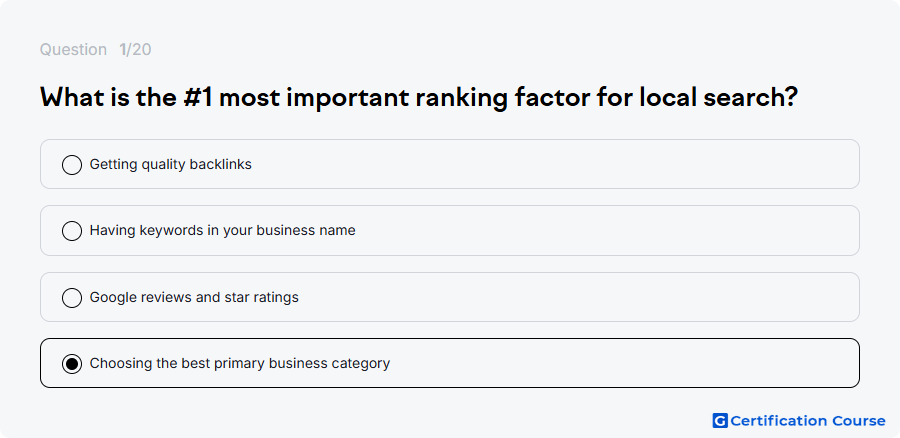This screenshot has width=900, height=438.
Task: Click the 1/20 question counter
Action: 135,50
